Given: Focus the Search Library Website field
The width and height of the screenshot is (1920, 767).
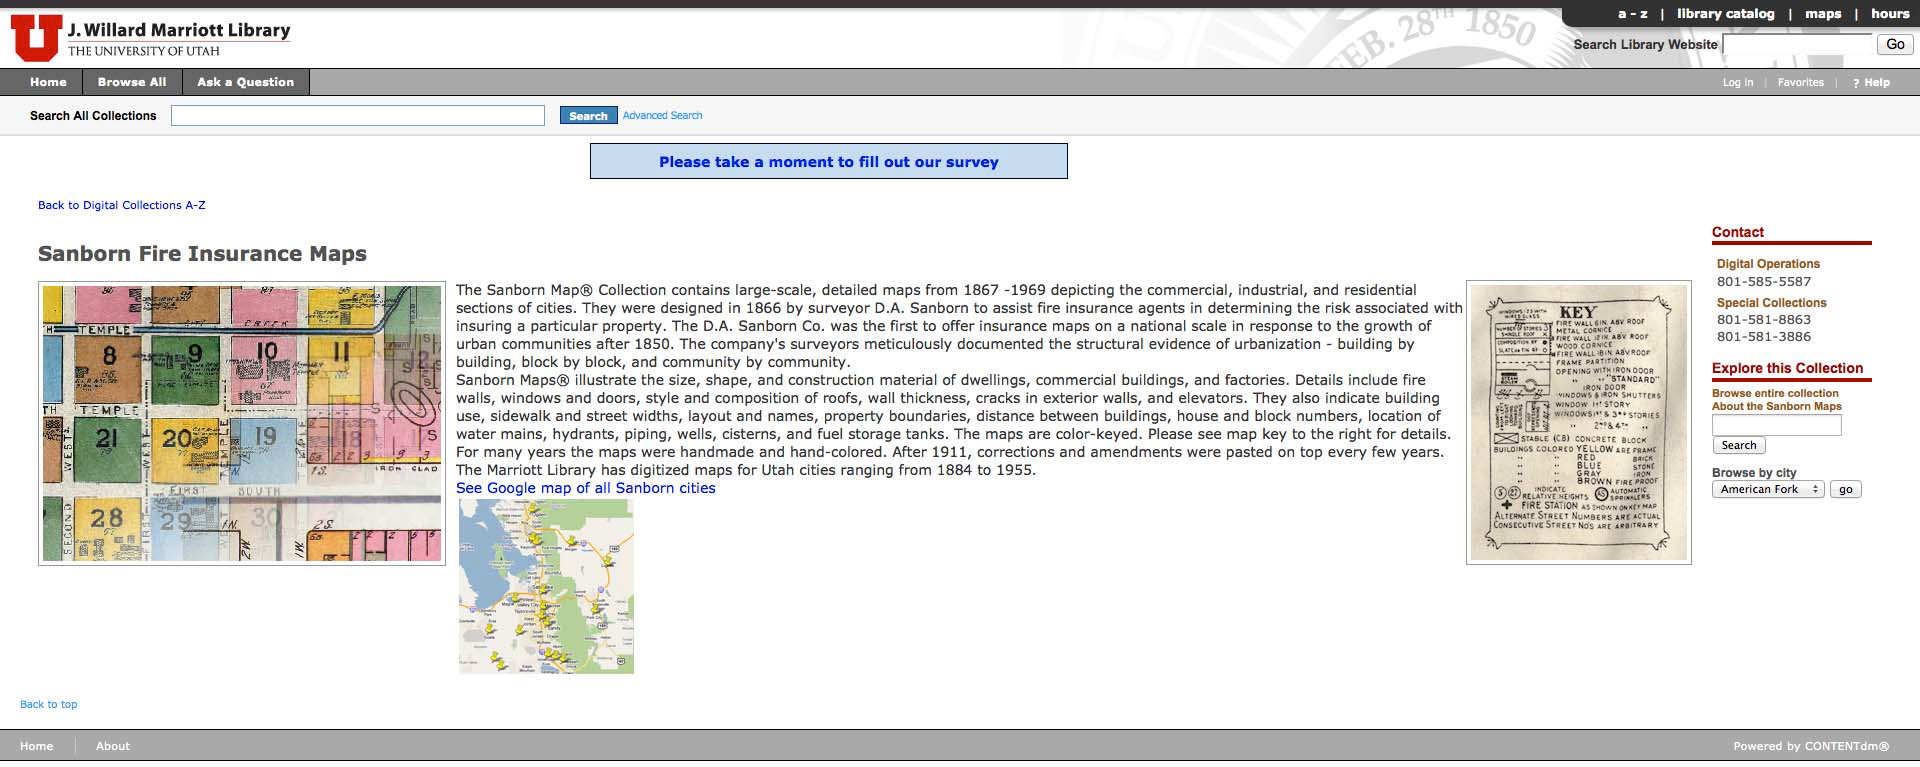Looking at the screenshot, I should 1797,44.
